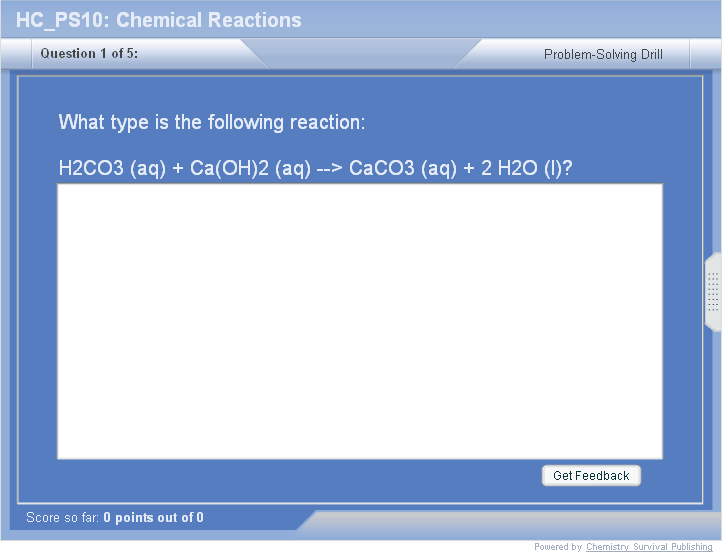722x556 pixels.
Task: Click inside the white answer box
Action: (x=360, y=321)
